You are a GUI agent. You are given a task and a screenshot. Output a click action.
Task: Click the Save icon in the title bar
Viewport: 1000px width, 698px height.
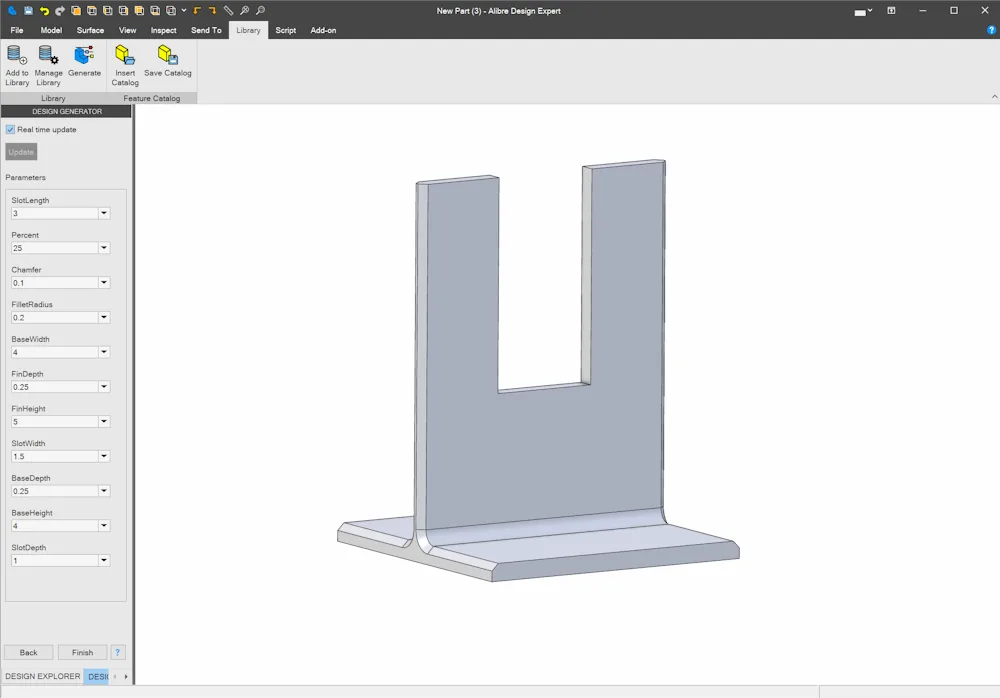point(28,10)
